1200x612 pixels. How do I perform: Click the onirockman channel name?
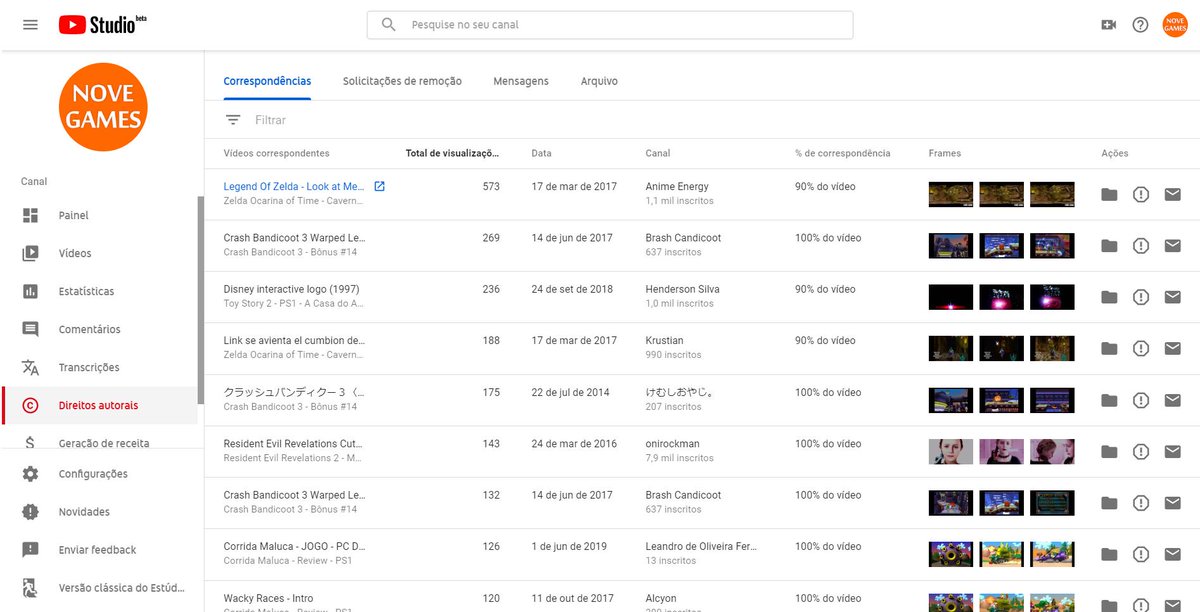tap(673, 443)
